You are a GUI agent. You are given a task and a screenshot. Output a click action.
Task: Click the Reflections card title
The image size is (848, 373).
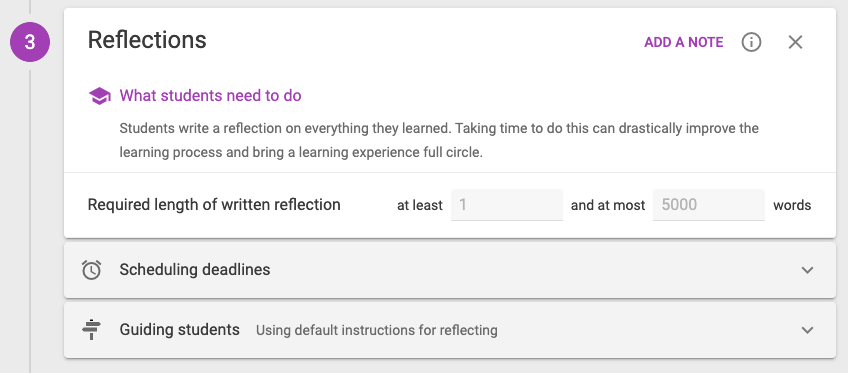[147, 40]
